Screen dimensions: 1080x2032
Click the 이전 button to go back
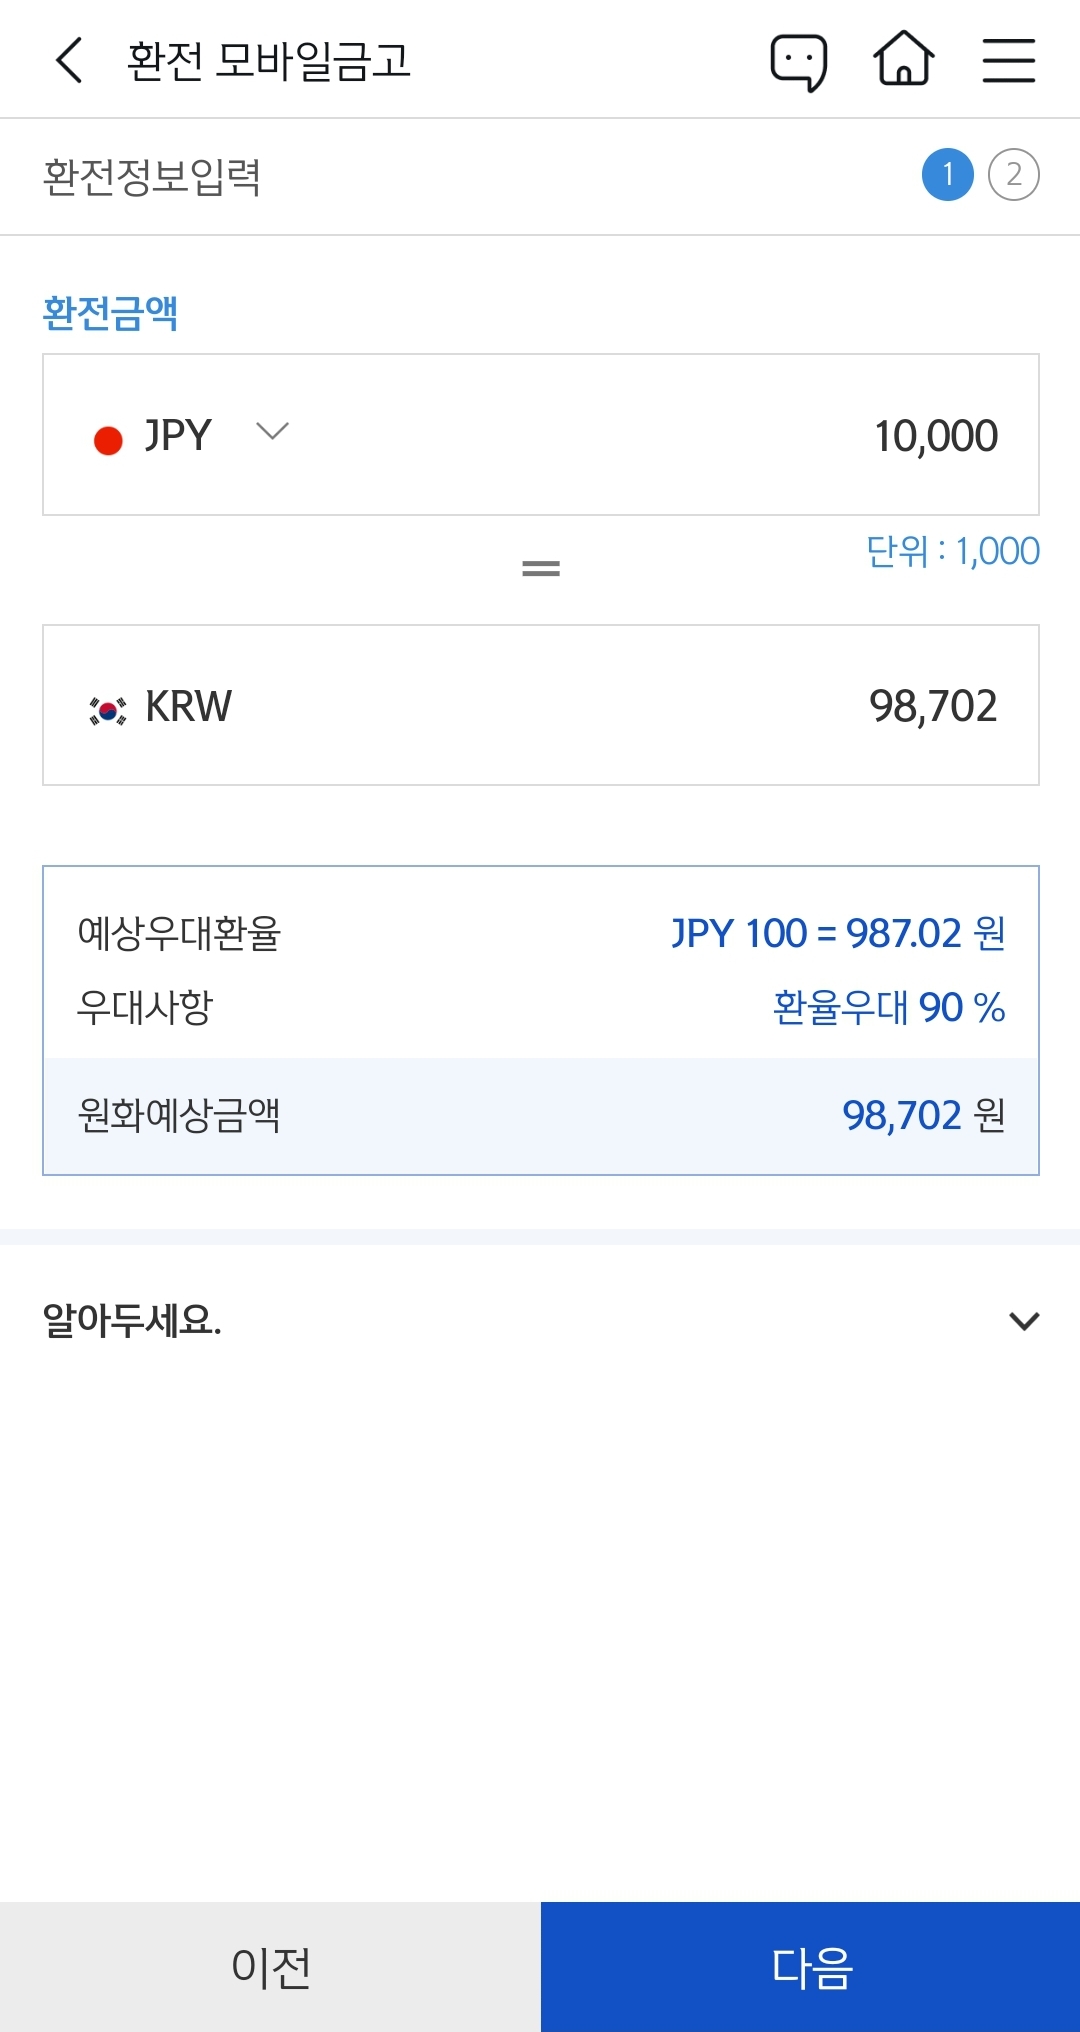click(270, 1966)
